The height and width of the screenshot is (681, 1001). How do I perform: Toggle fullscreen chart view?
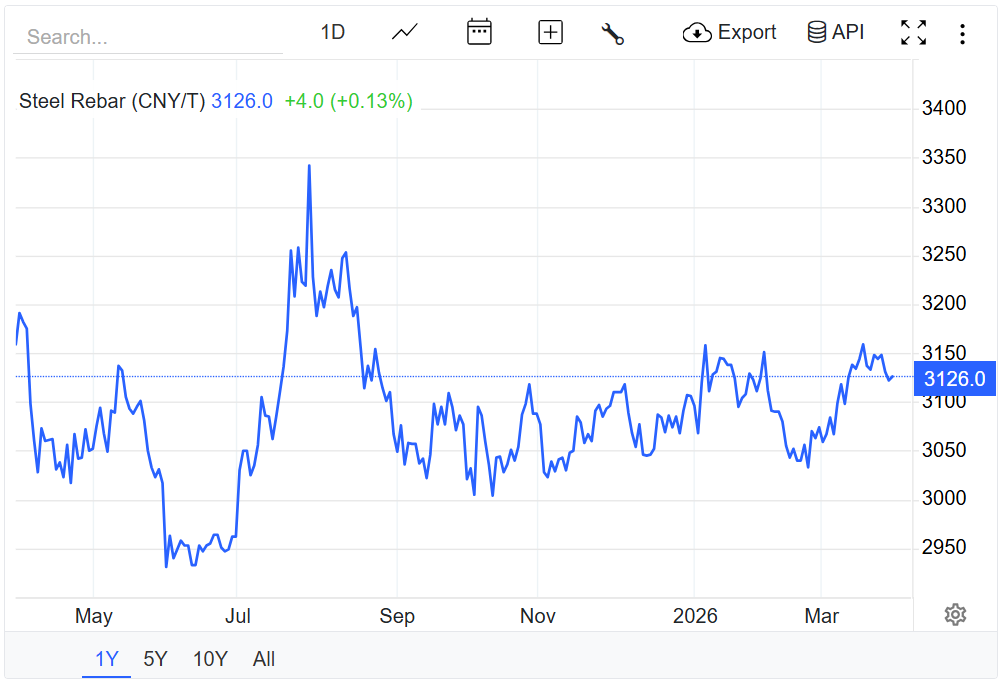913,33
